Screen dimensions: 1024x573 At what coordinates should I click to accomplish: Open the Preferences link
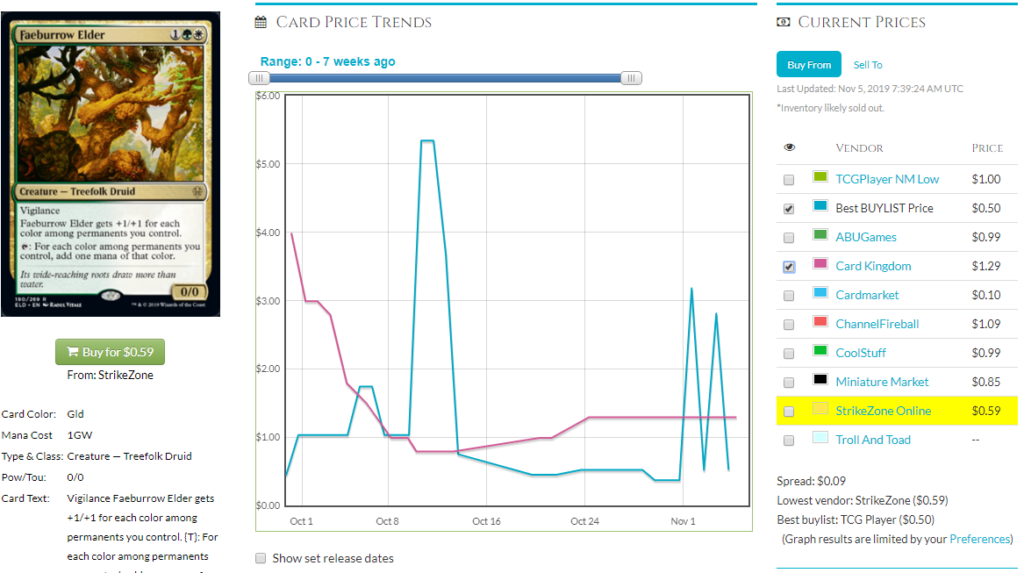click(980, 539)
